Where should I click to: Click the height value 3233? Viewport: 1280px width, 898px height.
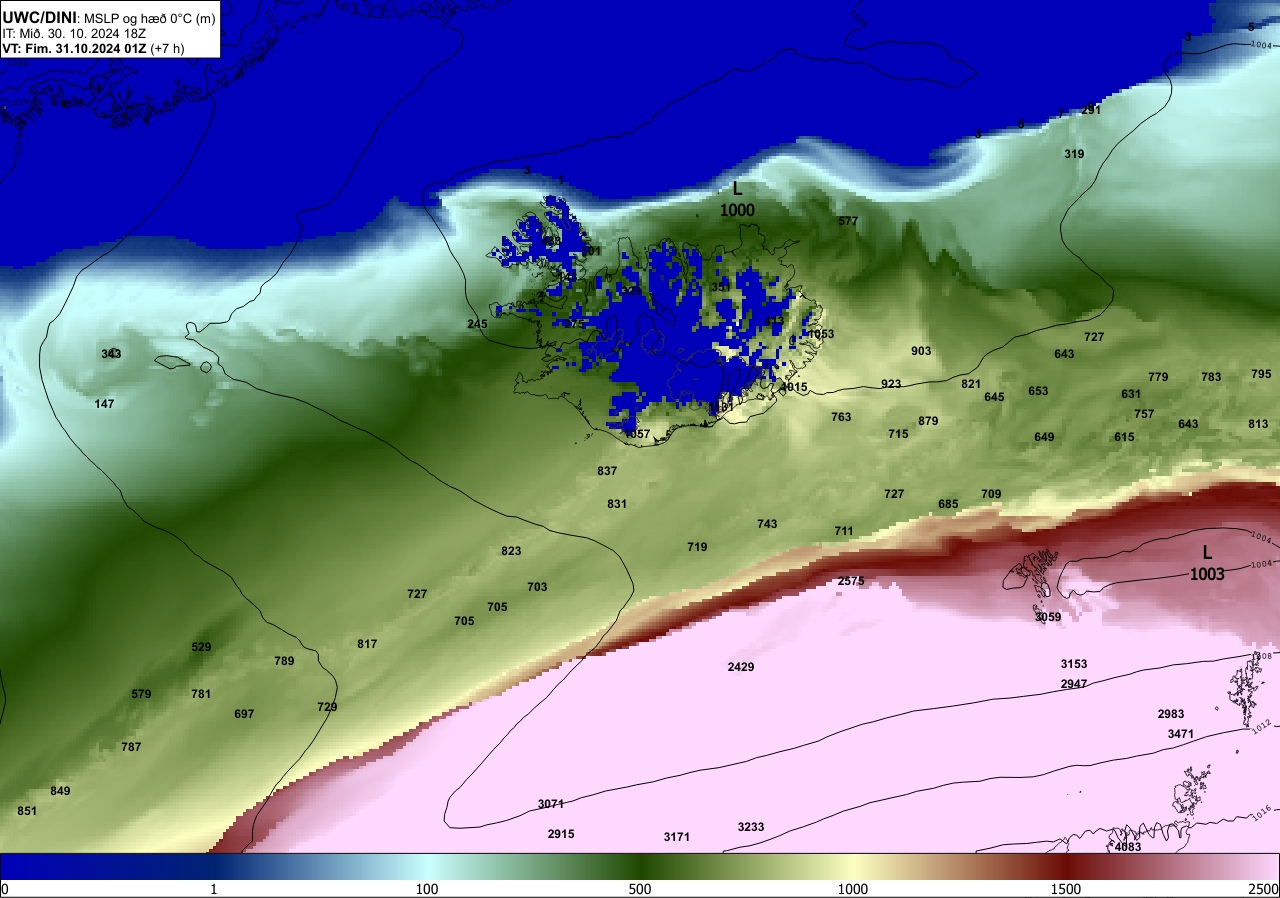click(x=751, y=827)
